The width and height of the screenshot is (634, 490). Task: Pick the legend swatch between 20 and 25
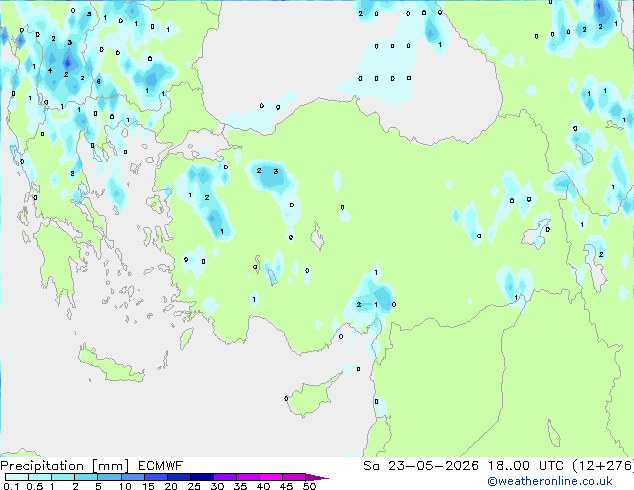(x=179, y=477)
